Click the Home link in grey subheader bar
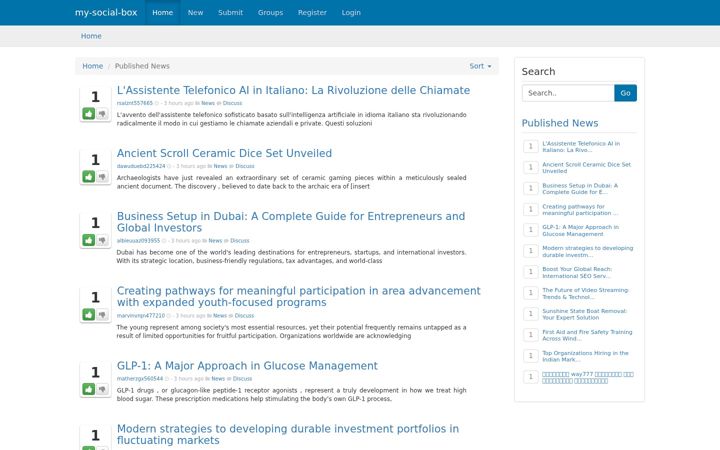 91,36
